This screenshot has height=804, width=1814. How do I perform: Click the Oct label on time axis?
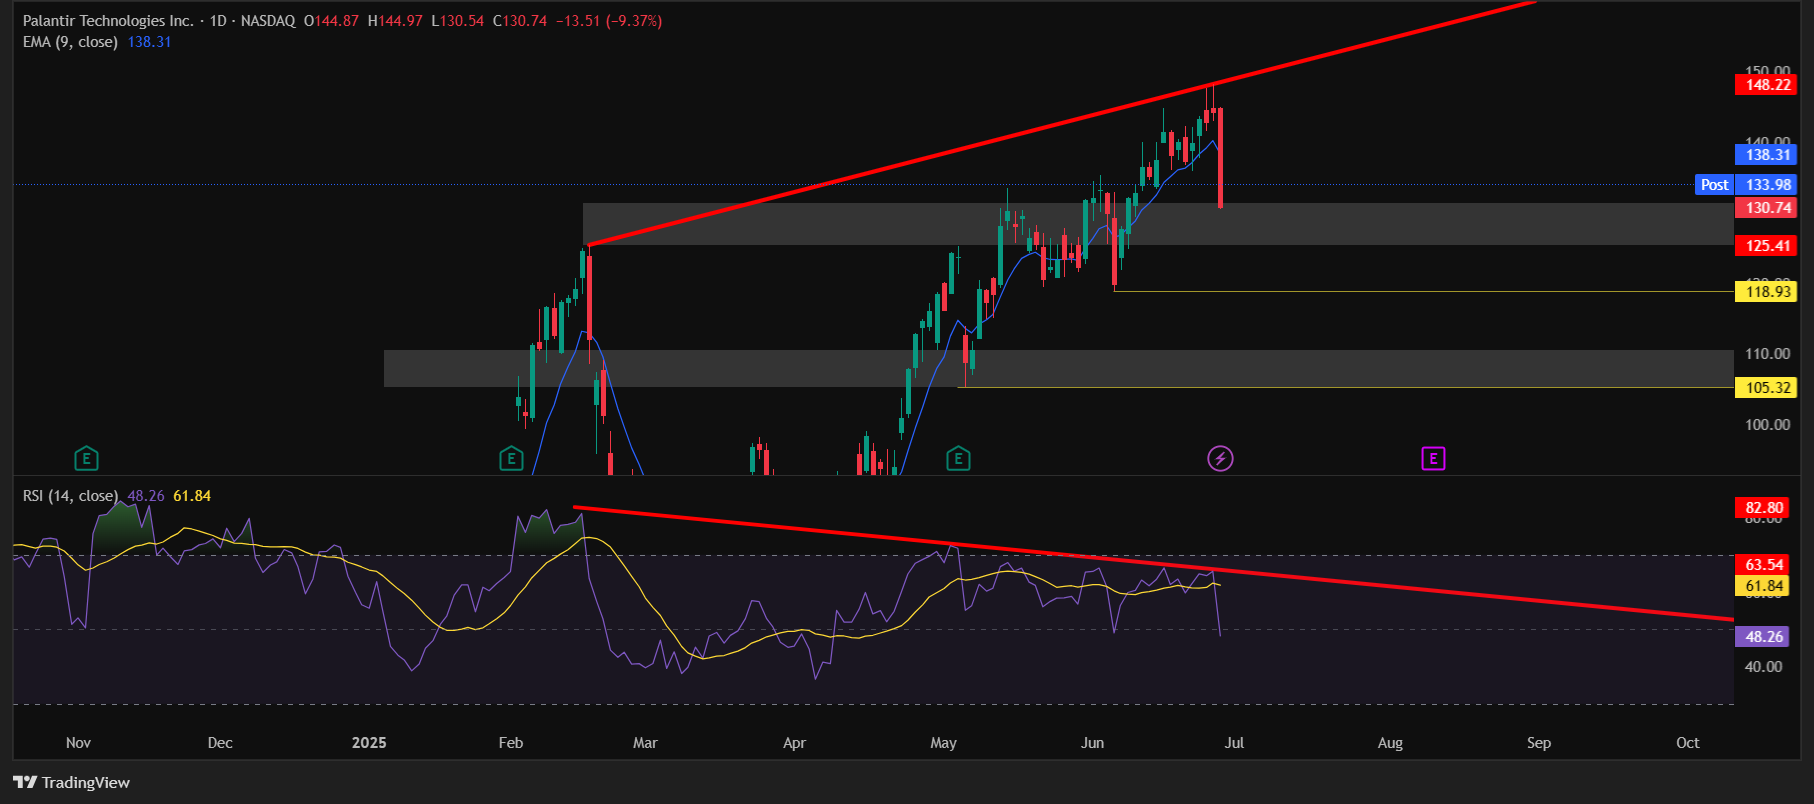point(1688,743)
